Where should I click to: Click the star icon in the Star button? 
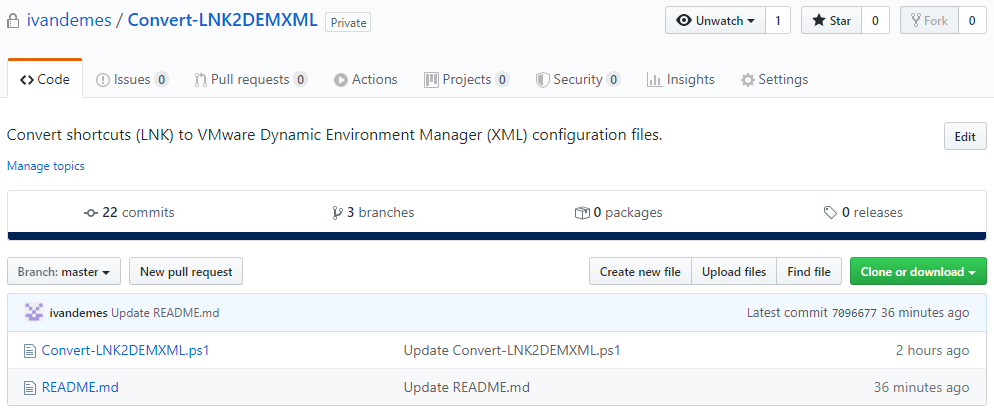(818, 20)
